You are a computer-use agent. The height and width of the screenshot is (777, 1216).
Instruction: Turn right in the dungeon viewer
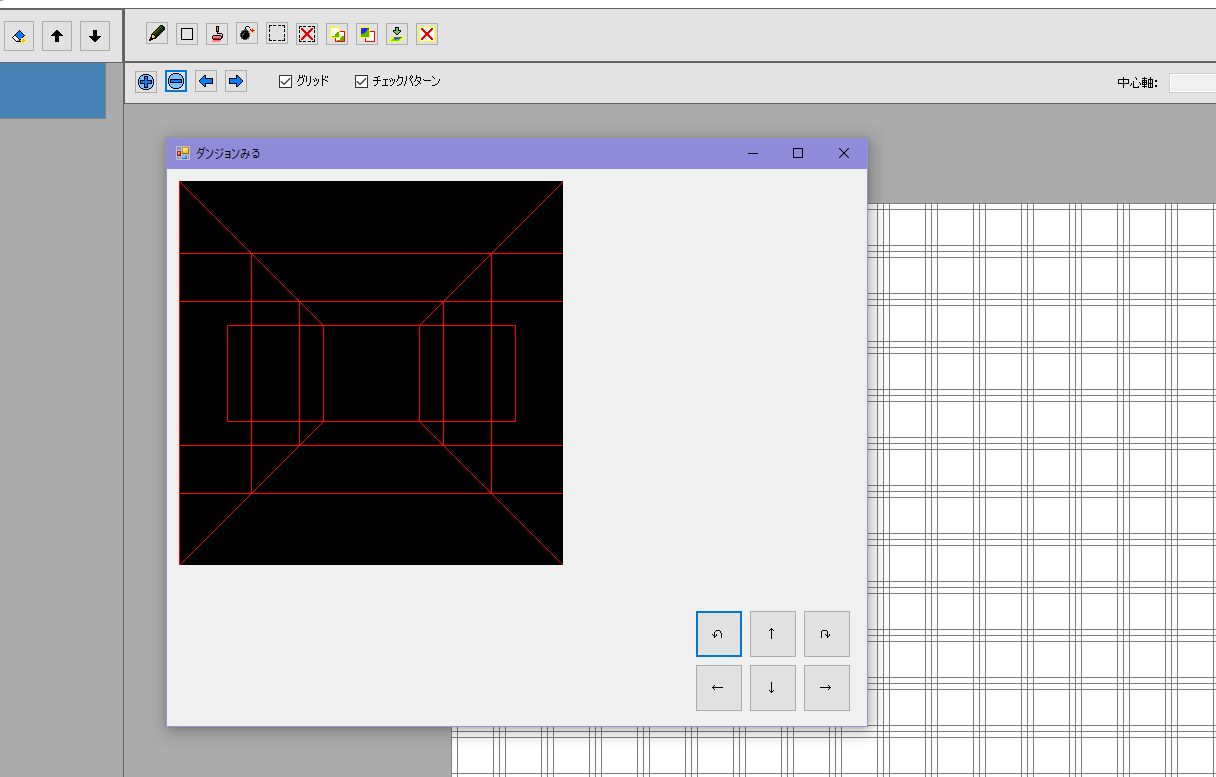pyautogui.click(x=827, y=634)
